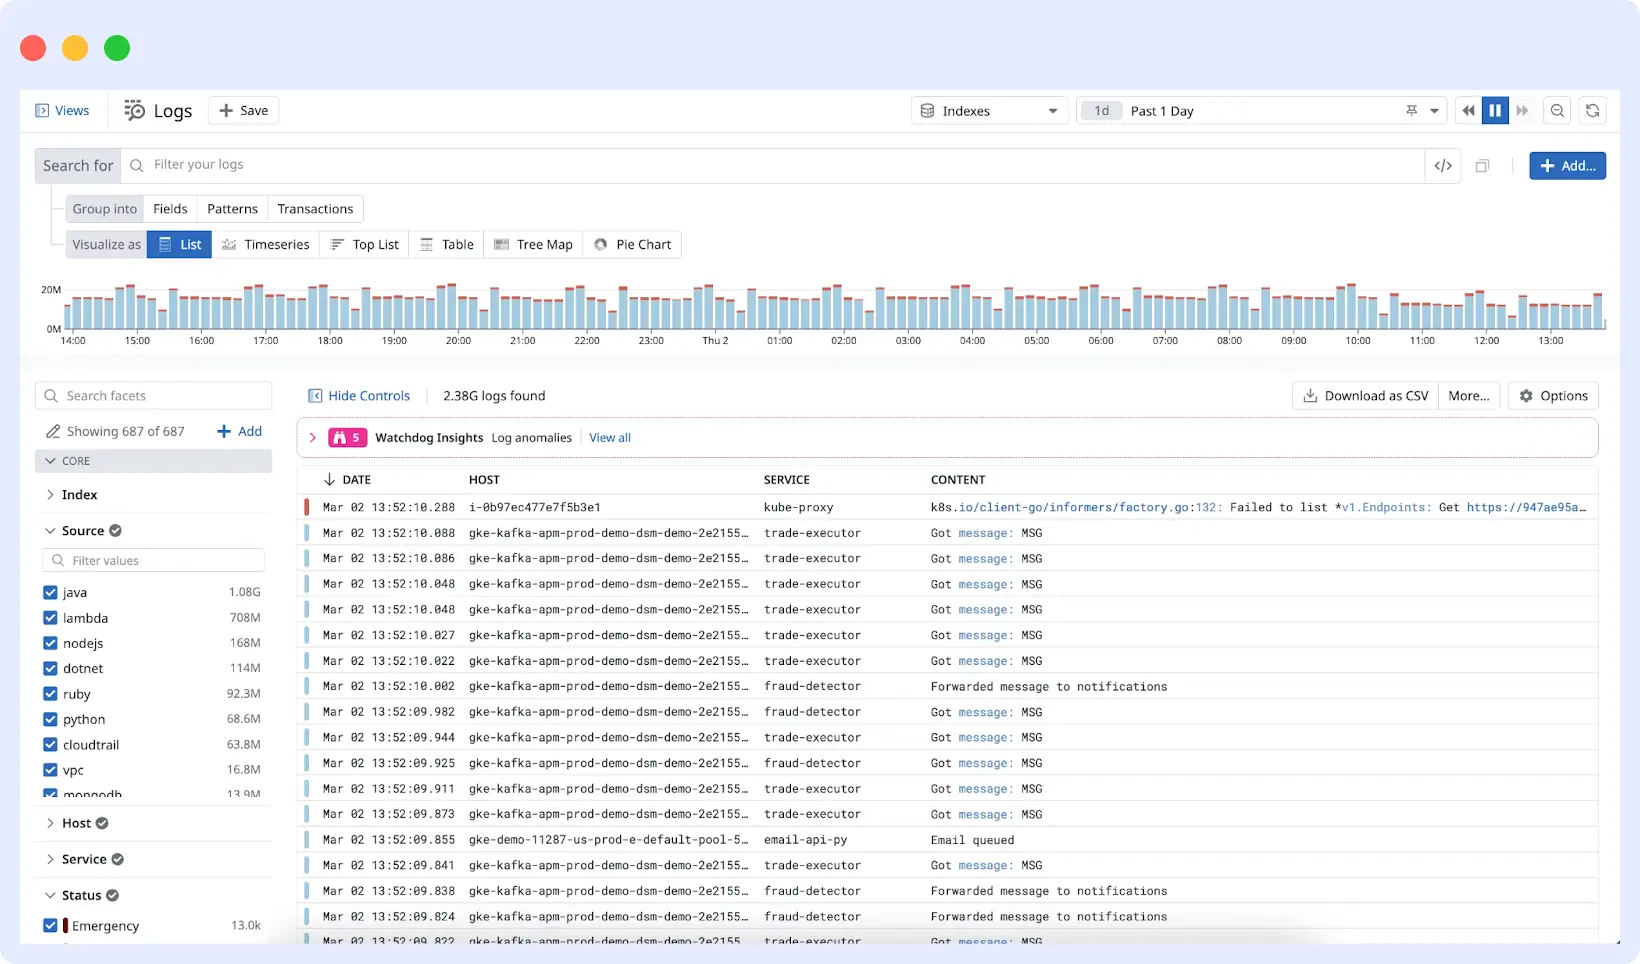Expand the Host facet group
This screenshot has height=964, width=1640.
[50, 823]
